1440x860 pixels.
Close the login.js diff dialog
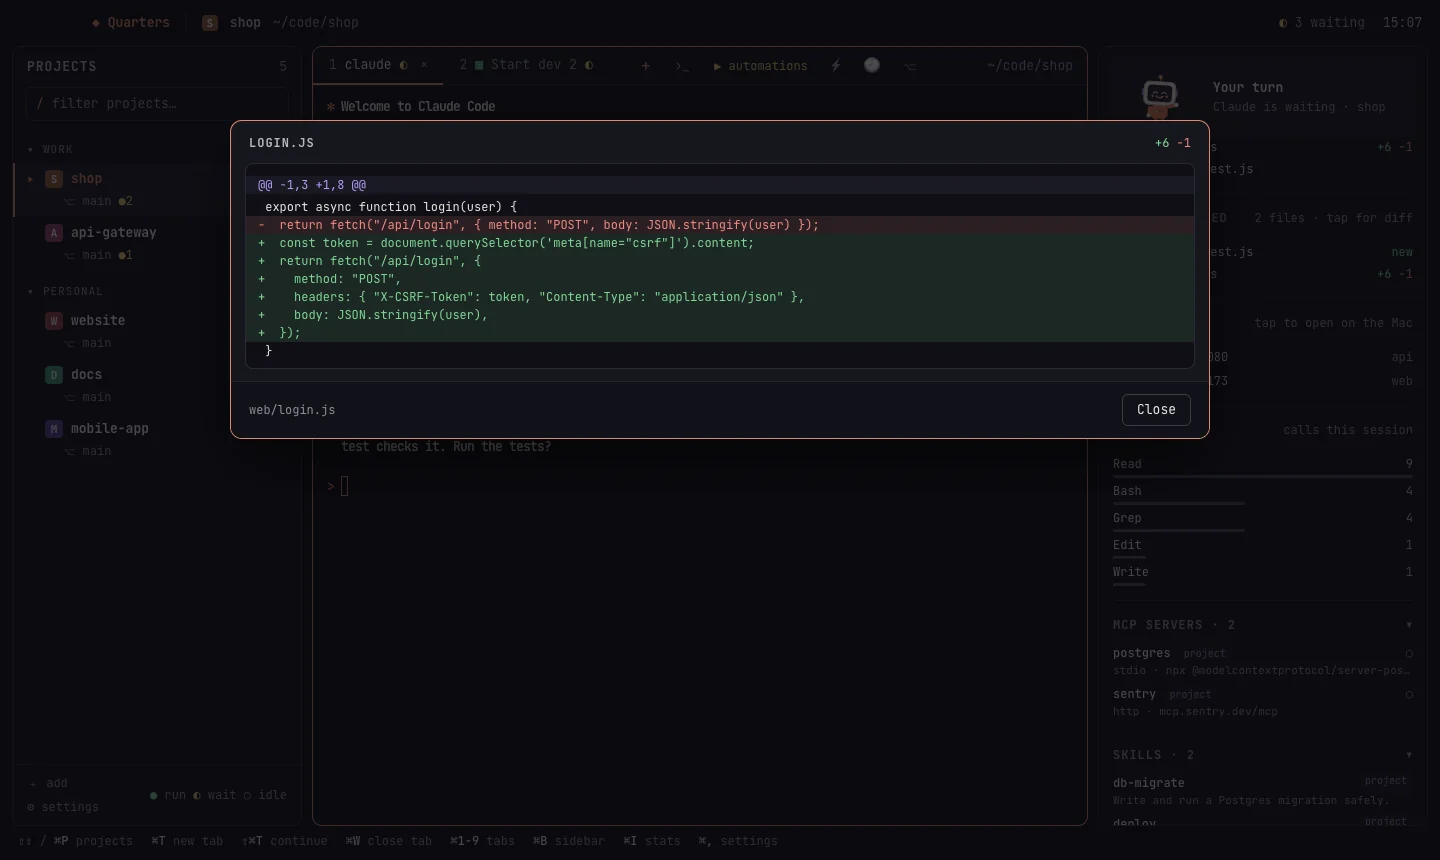1156,409
